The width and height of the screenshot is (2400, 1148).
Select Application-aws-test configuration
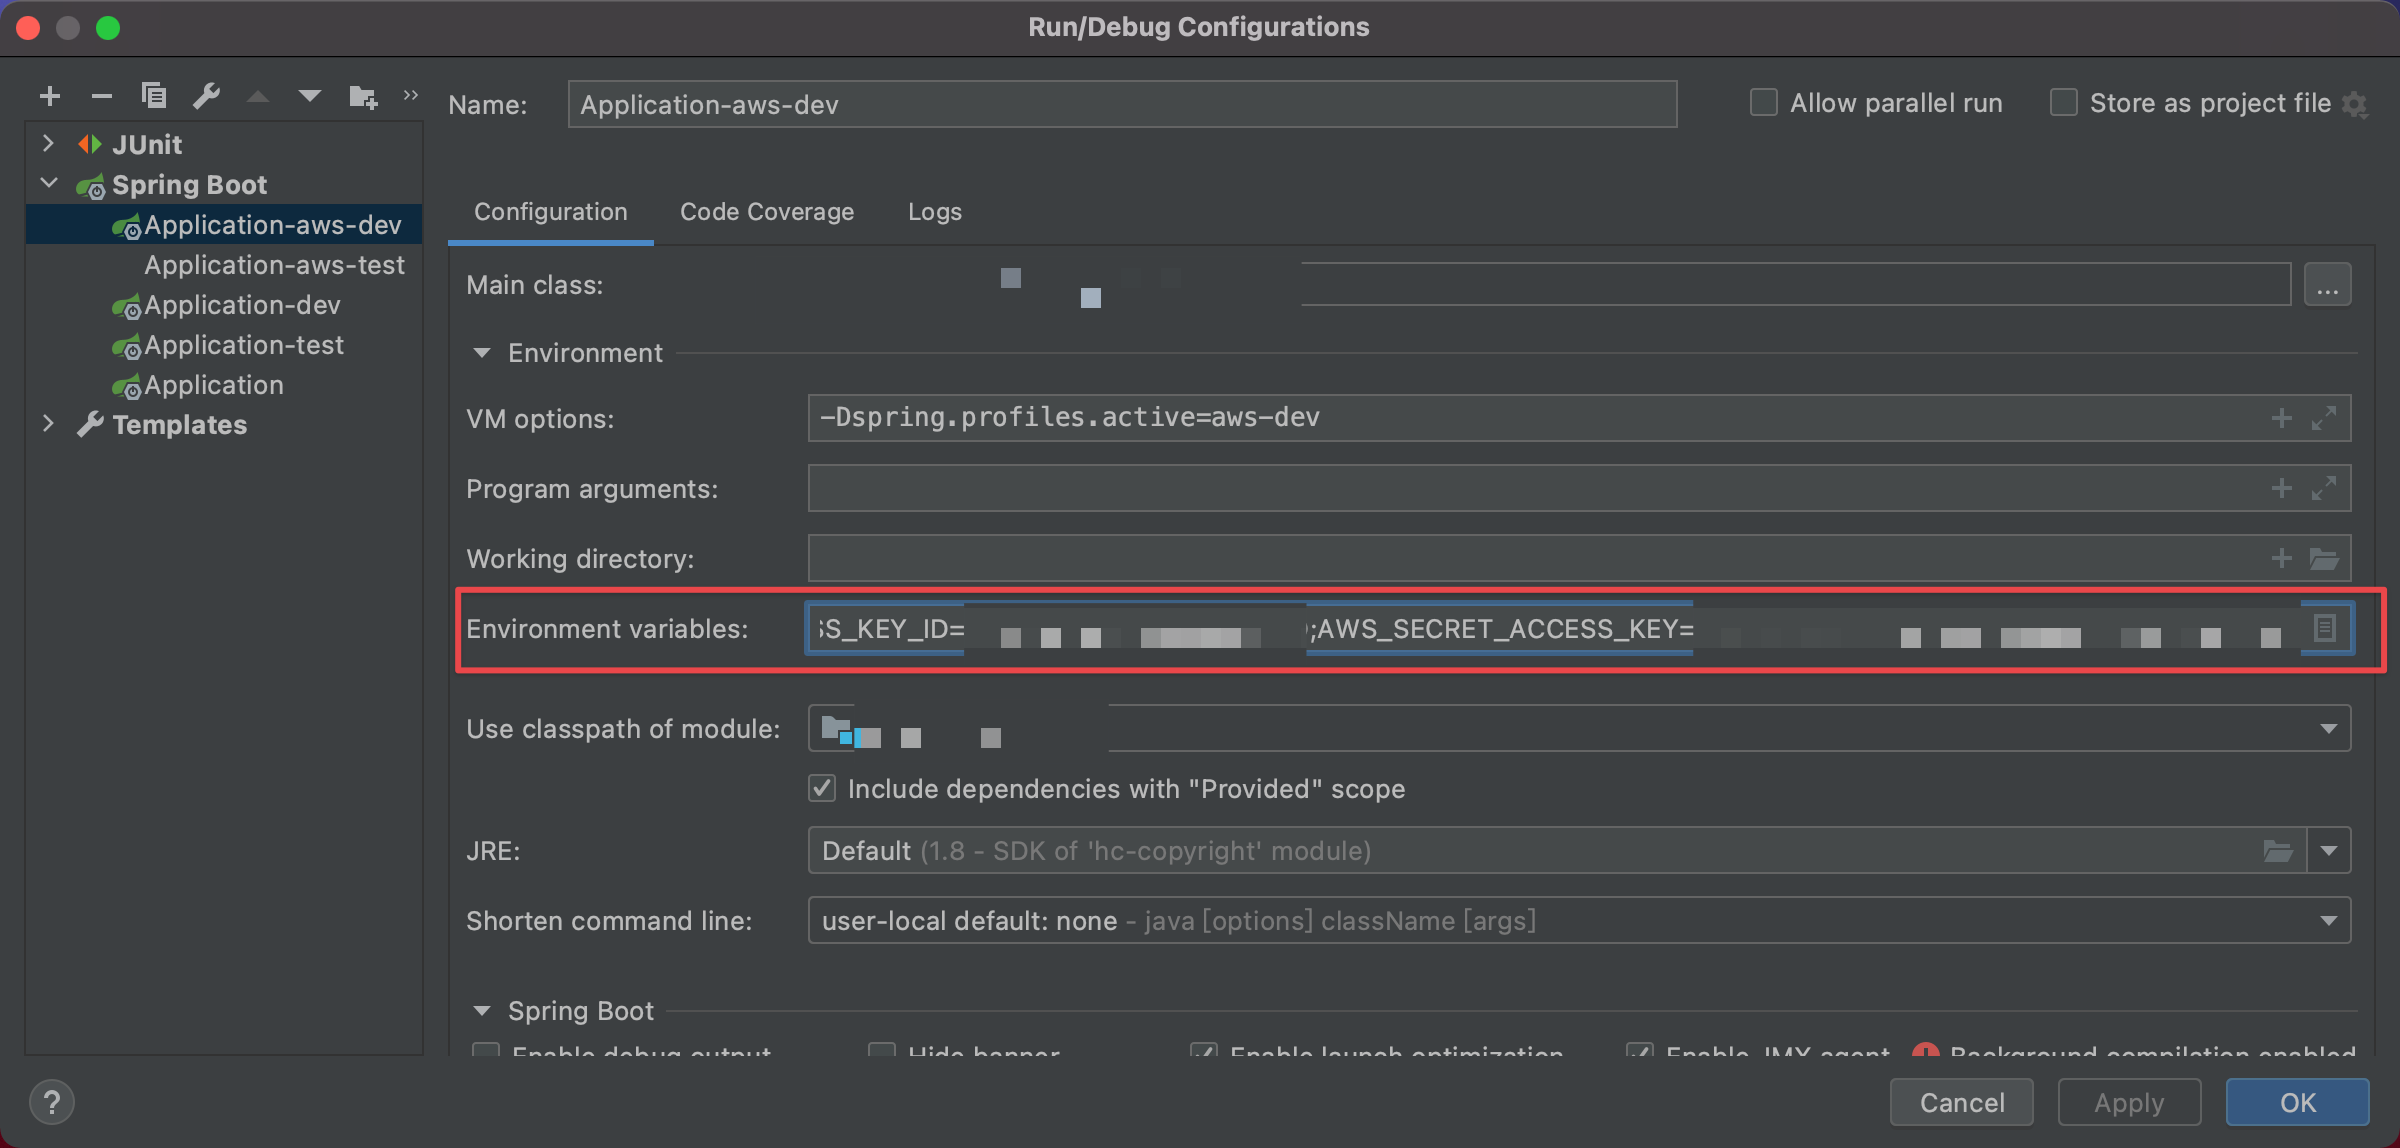pos(274,265)
